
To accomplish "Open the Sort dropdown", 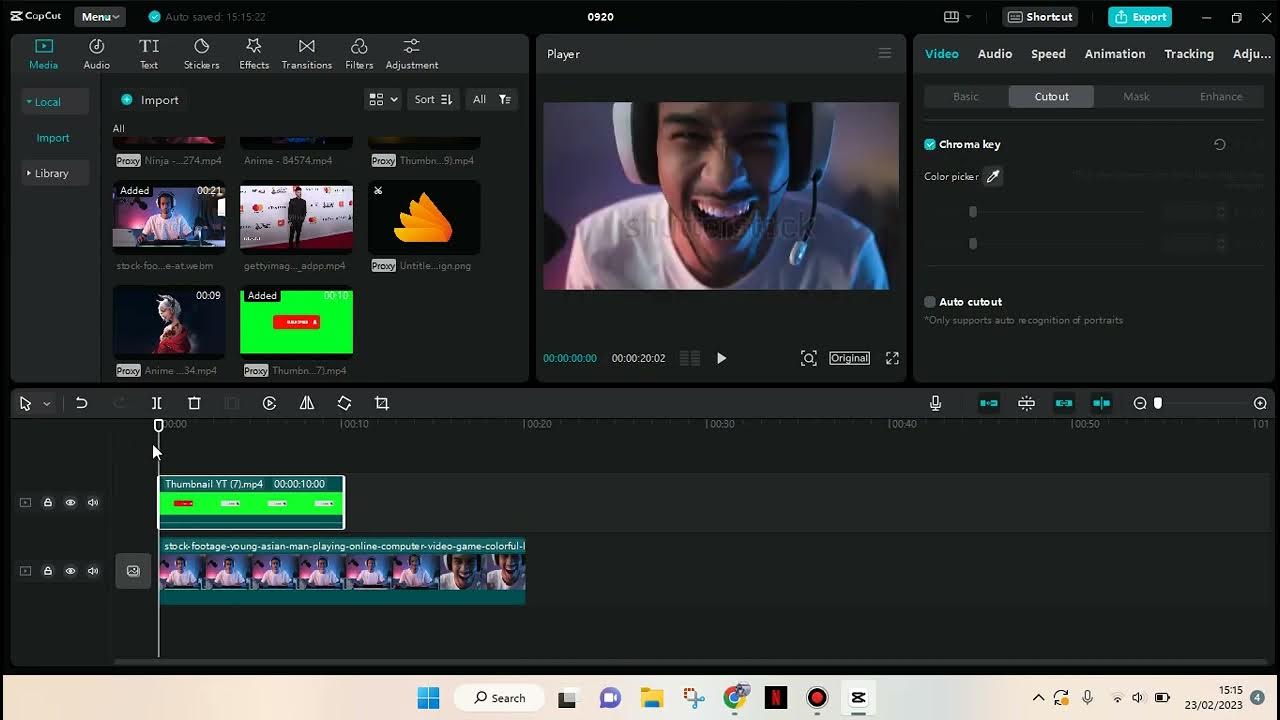I will click(433, 99).
